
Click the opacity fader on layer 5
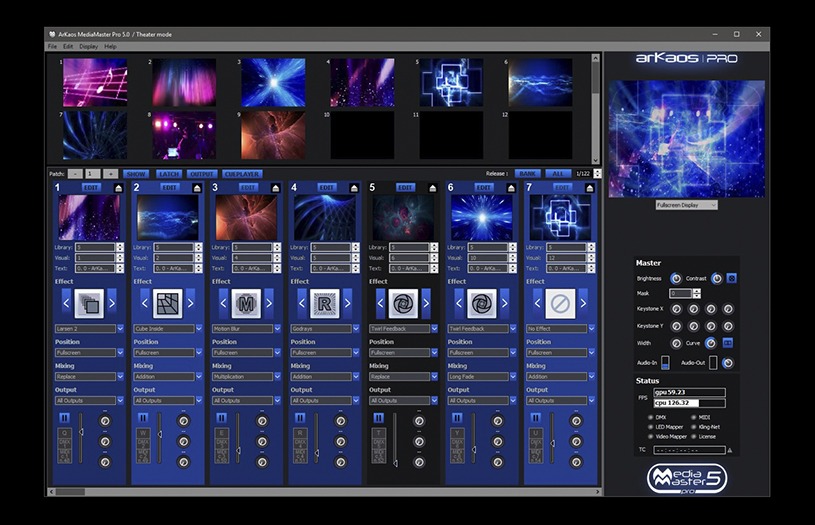click(395, 438)
